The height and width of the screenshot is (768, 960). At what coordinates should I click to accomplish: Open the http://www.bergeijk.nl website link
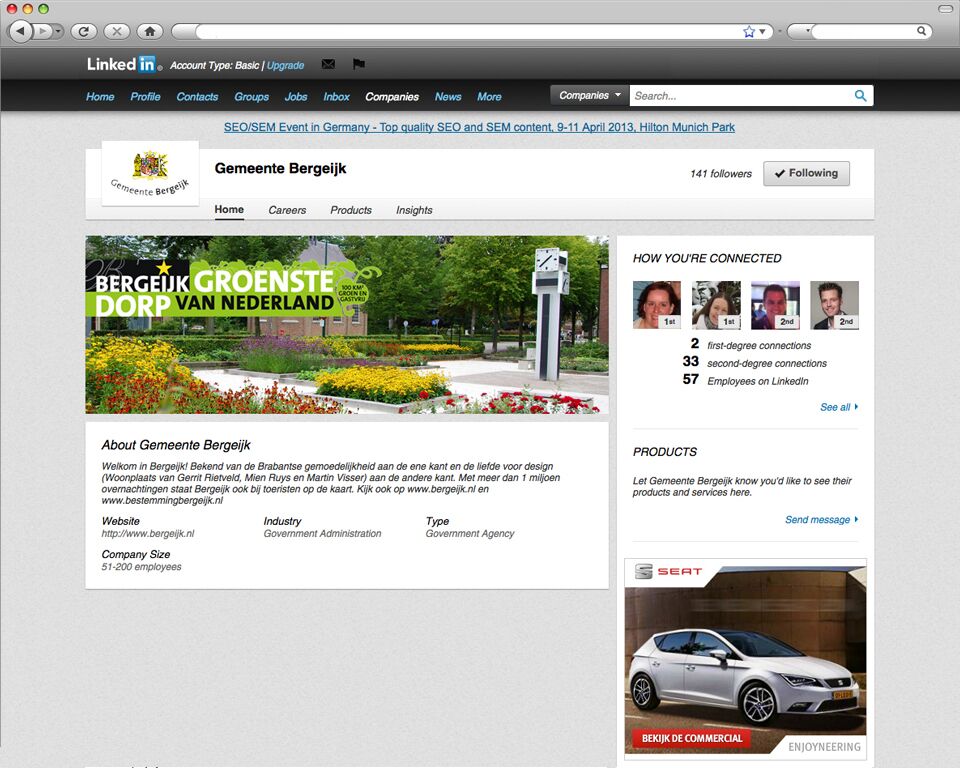148,533
